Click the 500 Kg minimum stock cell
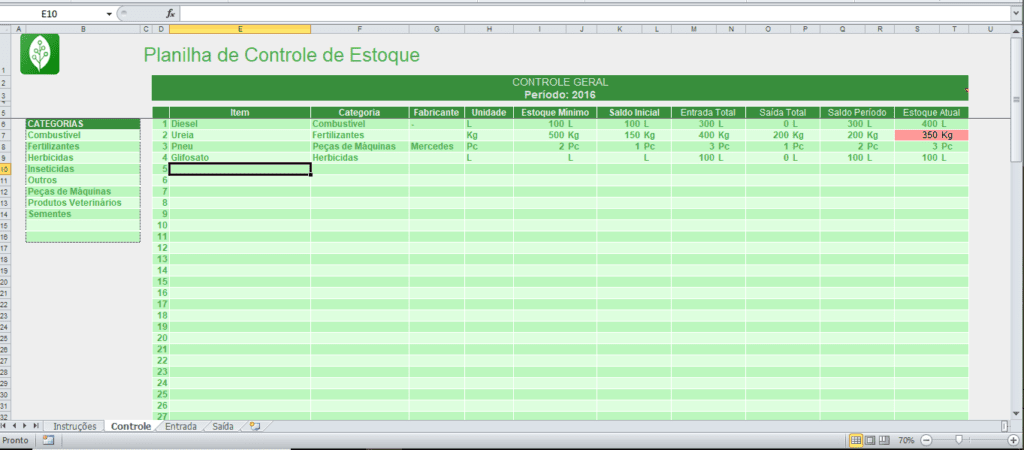This screenshot has height=450, width=1024. point(554,135)
